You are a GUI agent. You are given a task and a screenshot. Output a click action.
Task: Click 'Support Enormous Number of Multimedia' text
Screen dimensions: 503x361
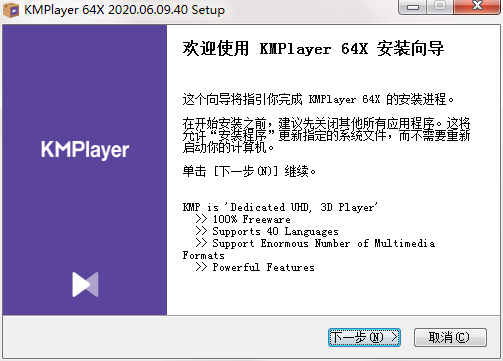[324, 243]
